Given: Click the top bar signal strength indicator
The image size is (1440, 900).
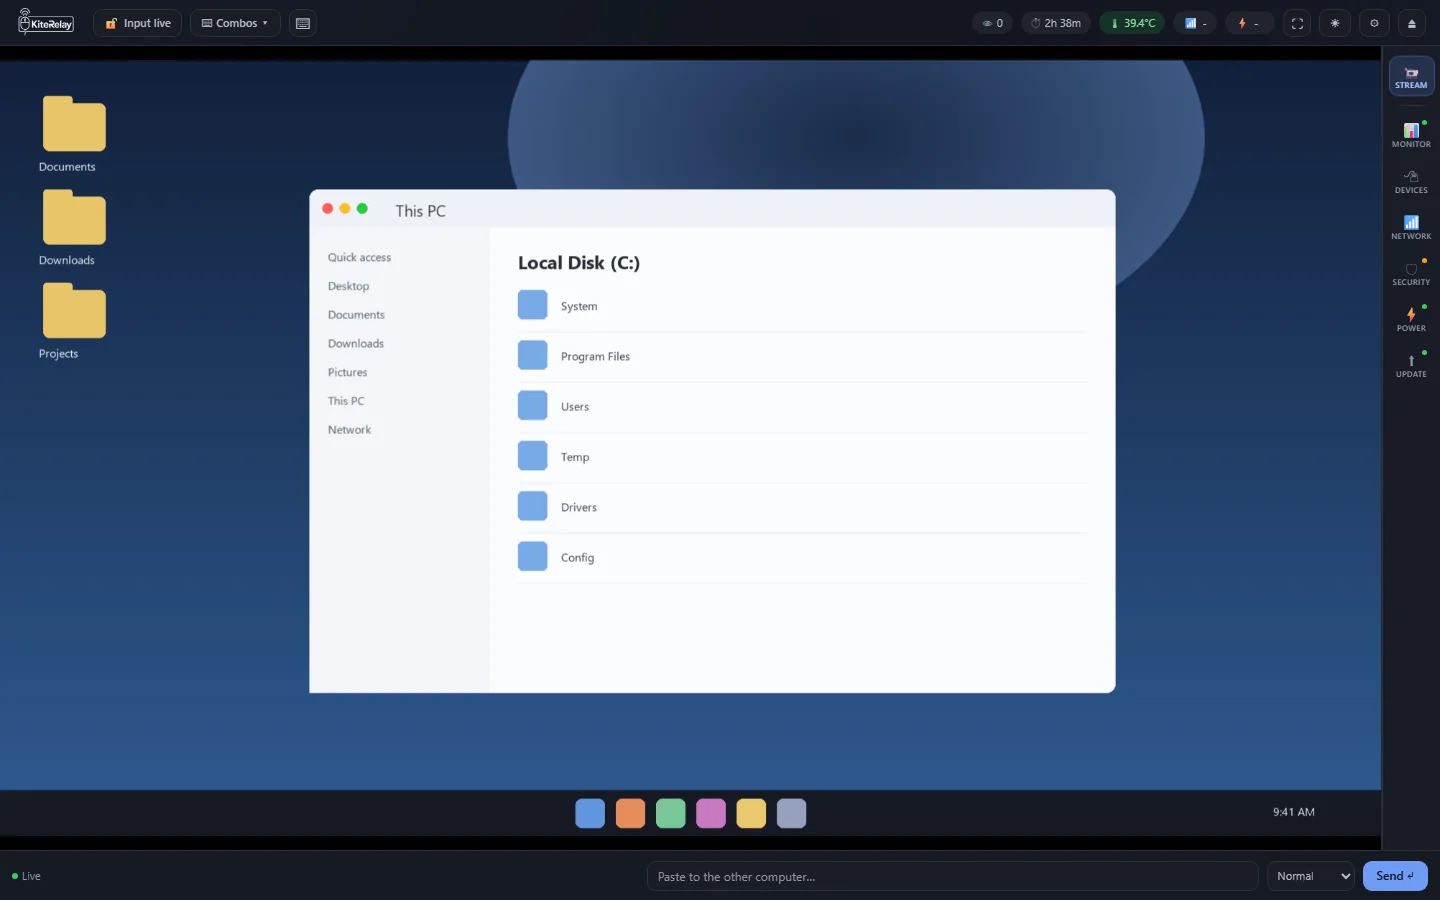Looking at the screenshot, I should [1196, 23].
